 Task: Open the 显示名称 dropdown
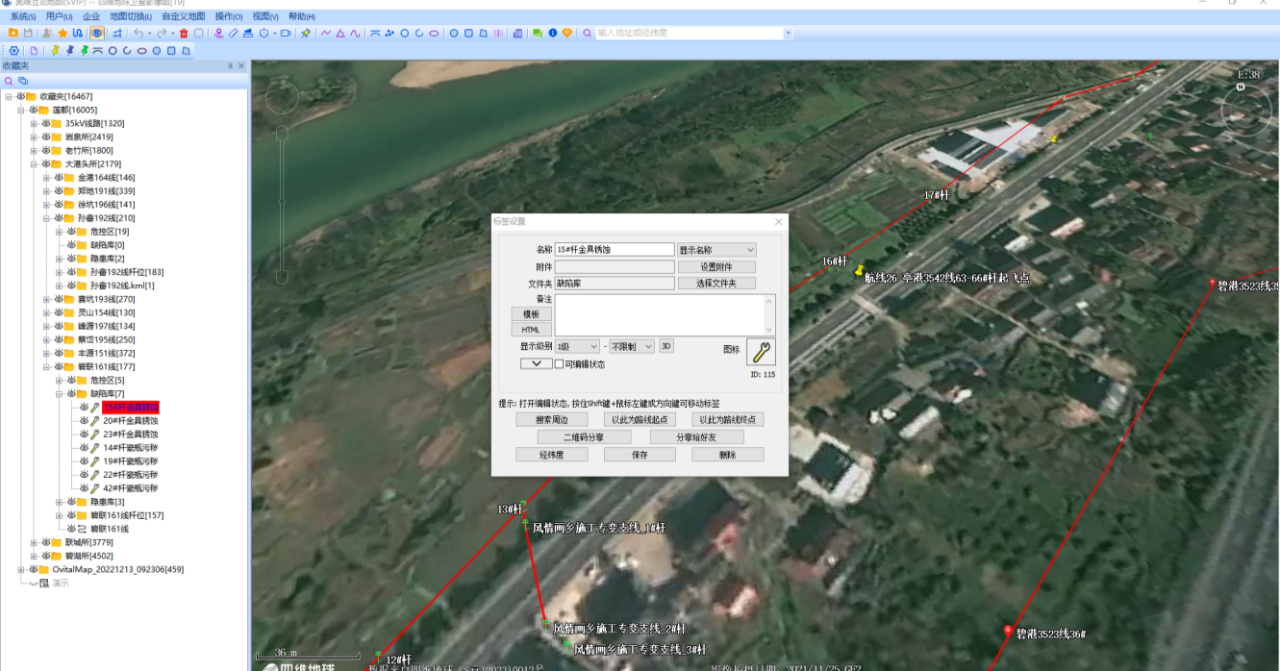pos(716,250)
